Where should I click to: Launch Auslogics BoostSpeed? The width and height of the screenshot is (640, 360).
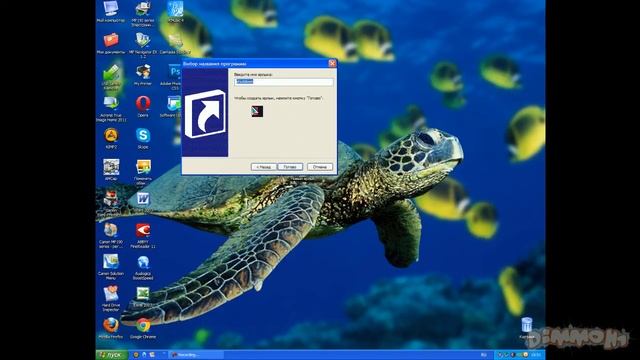(143, 267)
